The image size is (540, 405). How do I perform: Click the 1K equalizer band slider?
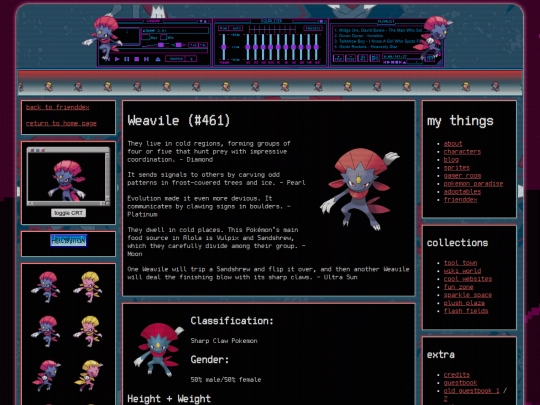coord(278,47)
